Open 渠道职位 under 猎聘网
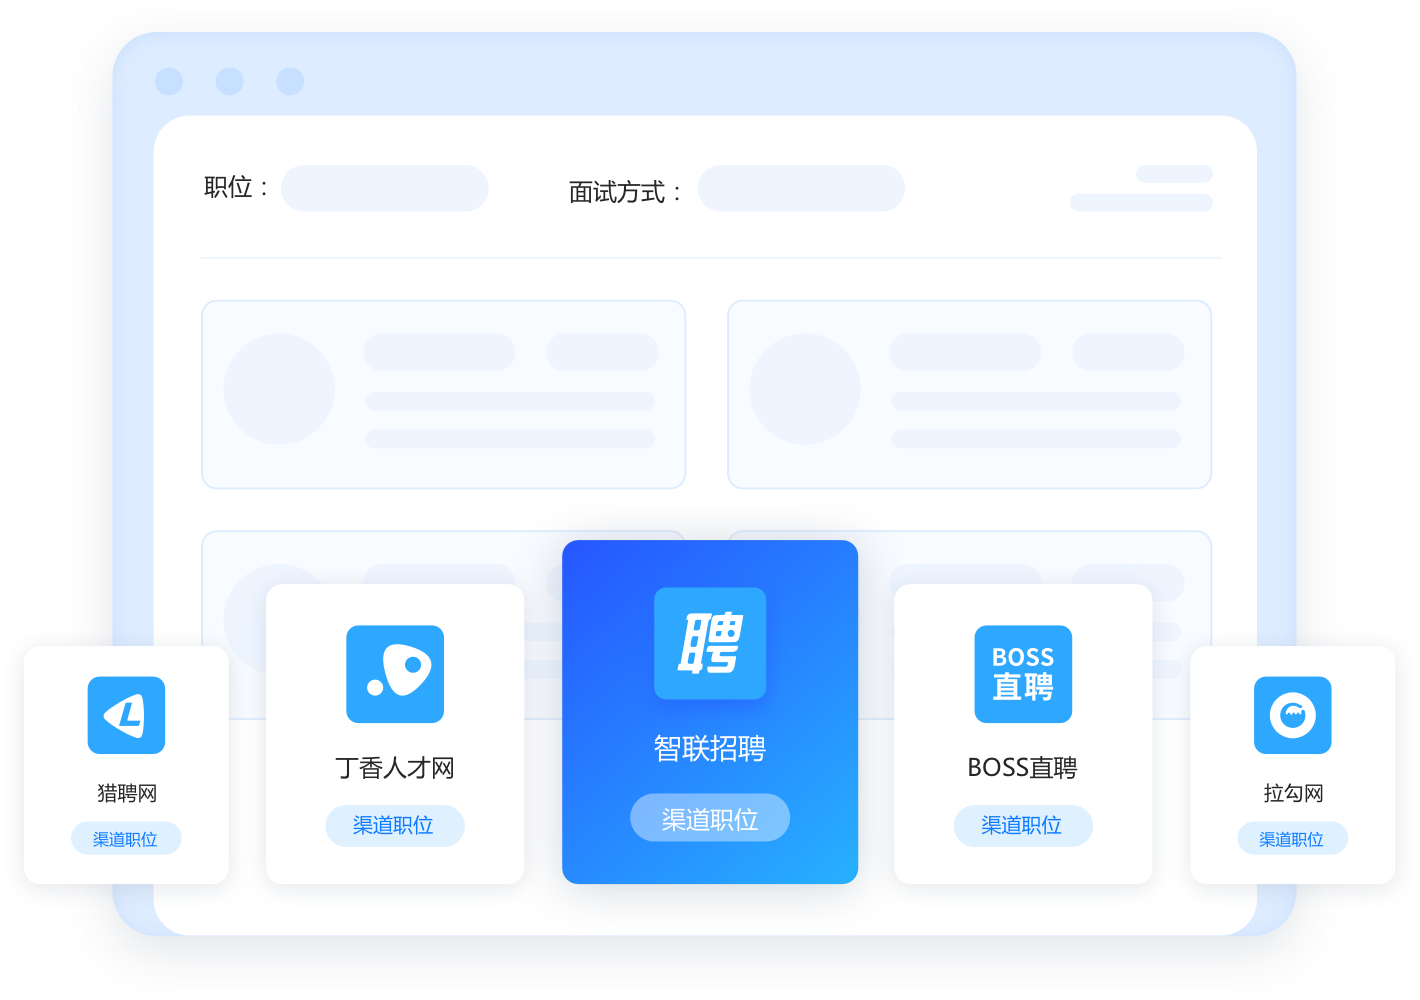The width and height of the screenshot is (1420, 1000). [126, 839]
